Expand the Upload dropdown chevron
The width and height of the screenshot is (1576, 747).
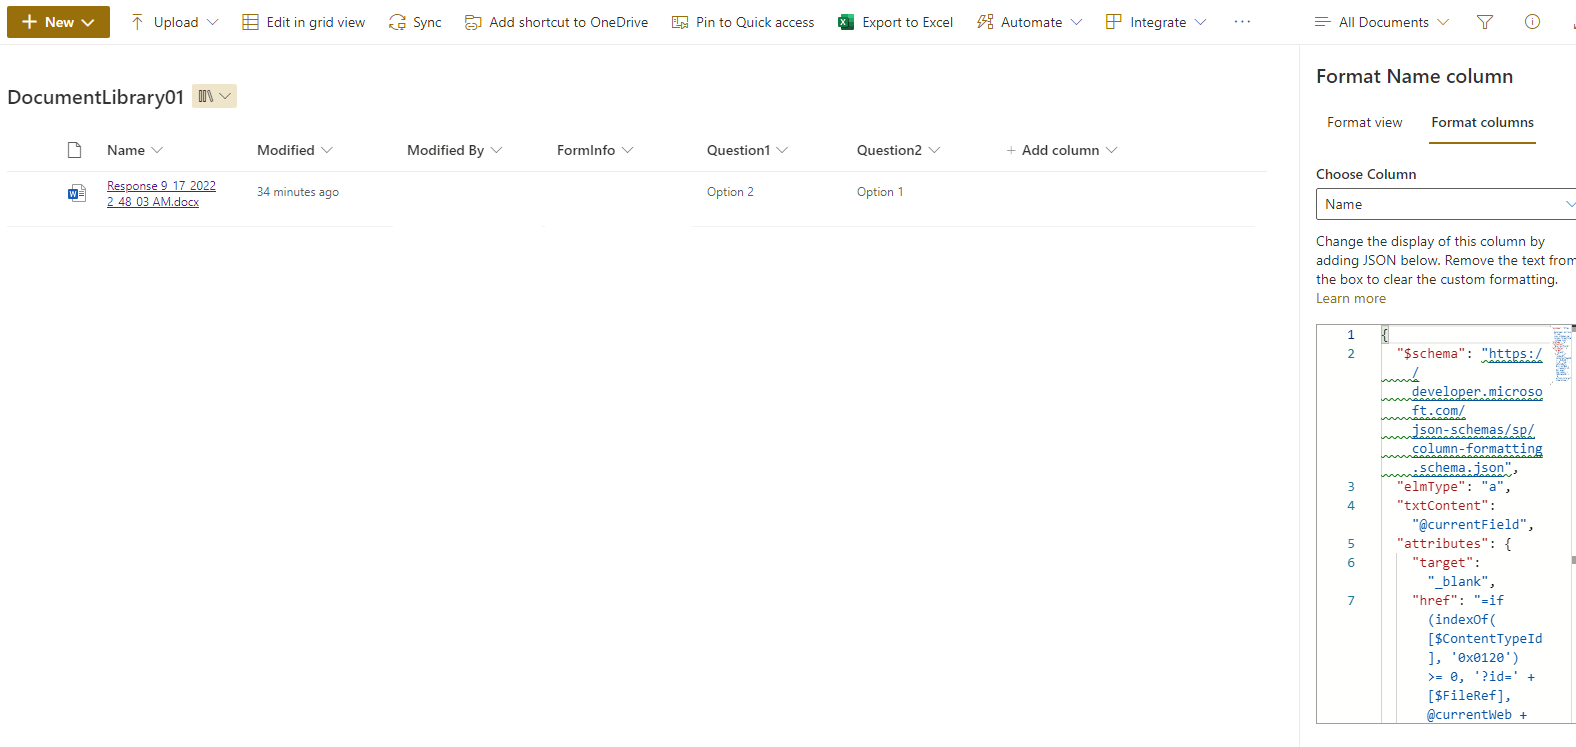tap(212, 22)
